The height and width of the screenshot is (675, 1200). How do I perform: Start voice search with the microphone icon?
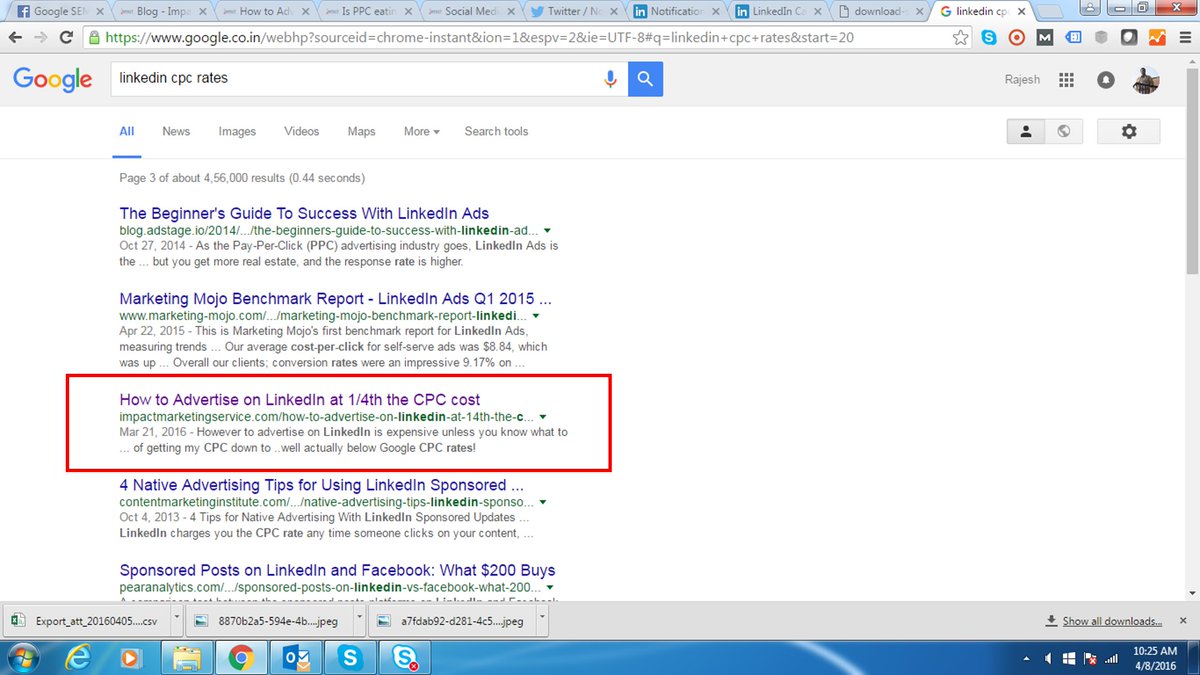(611, 79)
